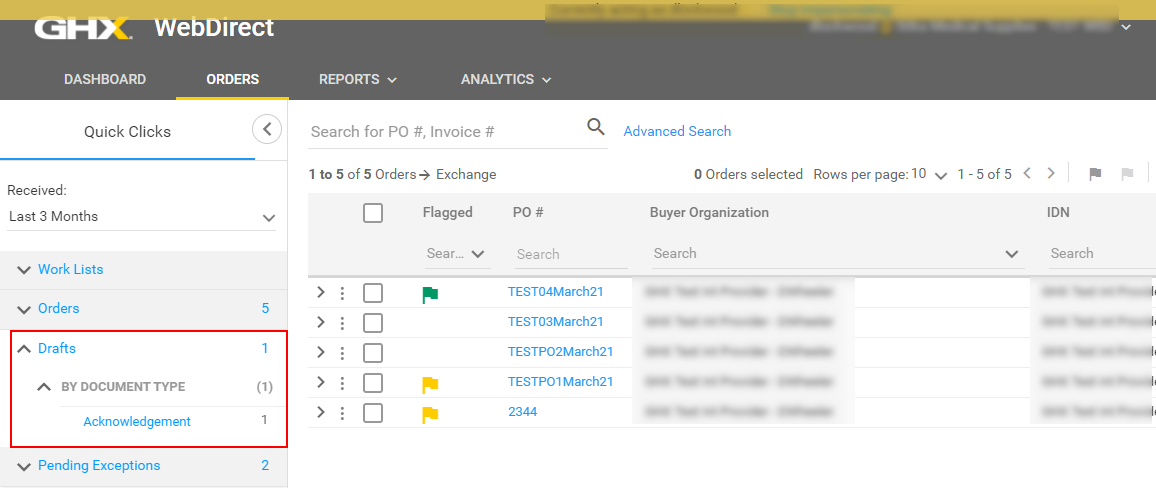
Task: Click the dark flag toolbar icon
Action: [x=1095, y=174]
